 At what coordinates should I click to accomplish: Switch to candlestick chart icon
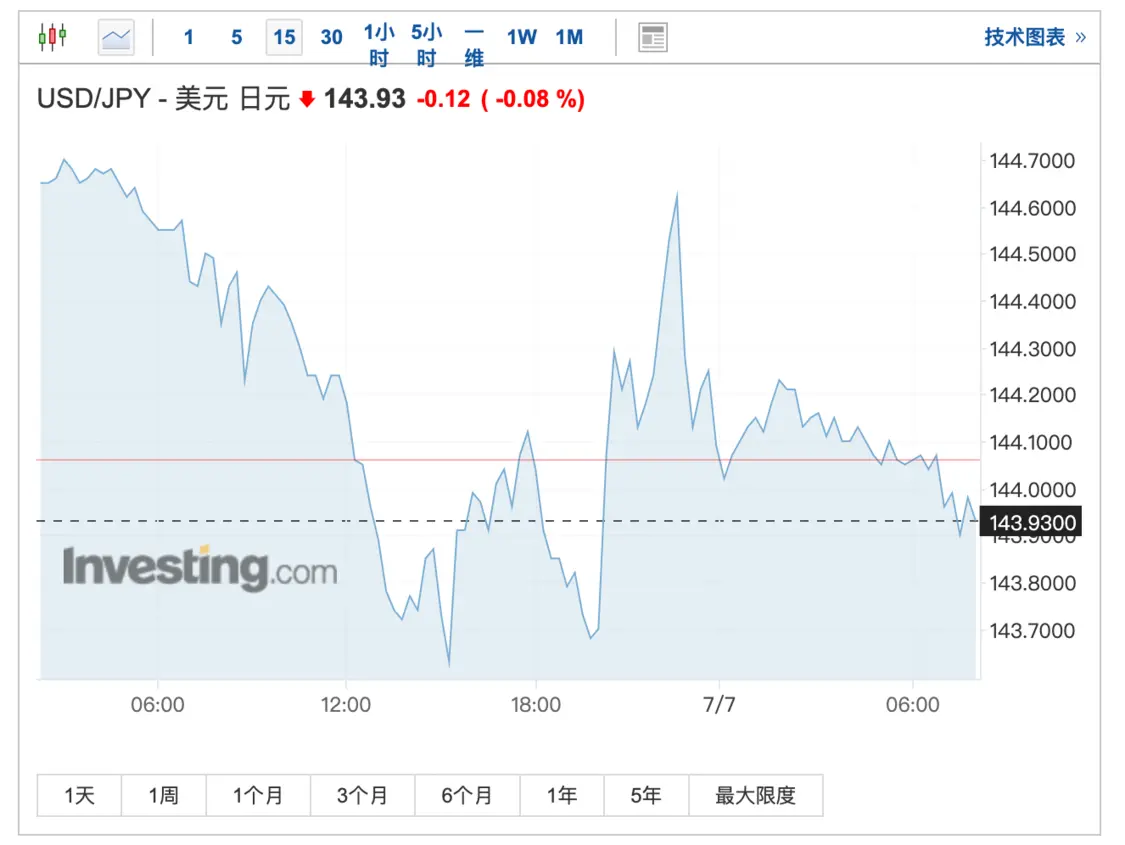[x=53, y=37]
